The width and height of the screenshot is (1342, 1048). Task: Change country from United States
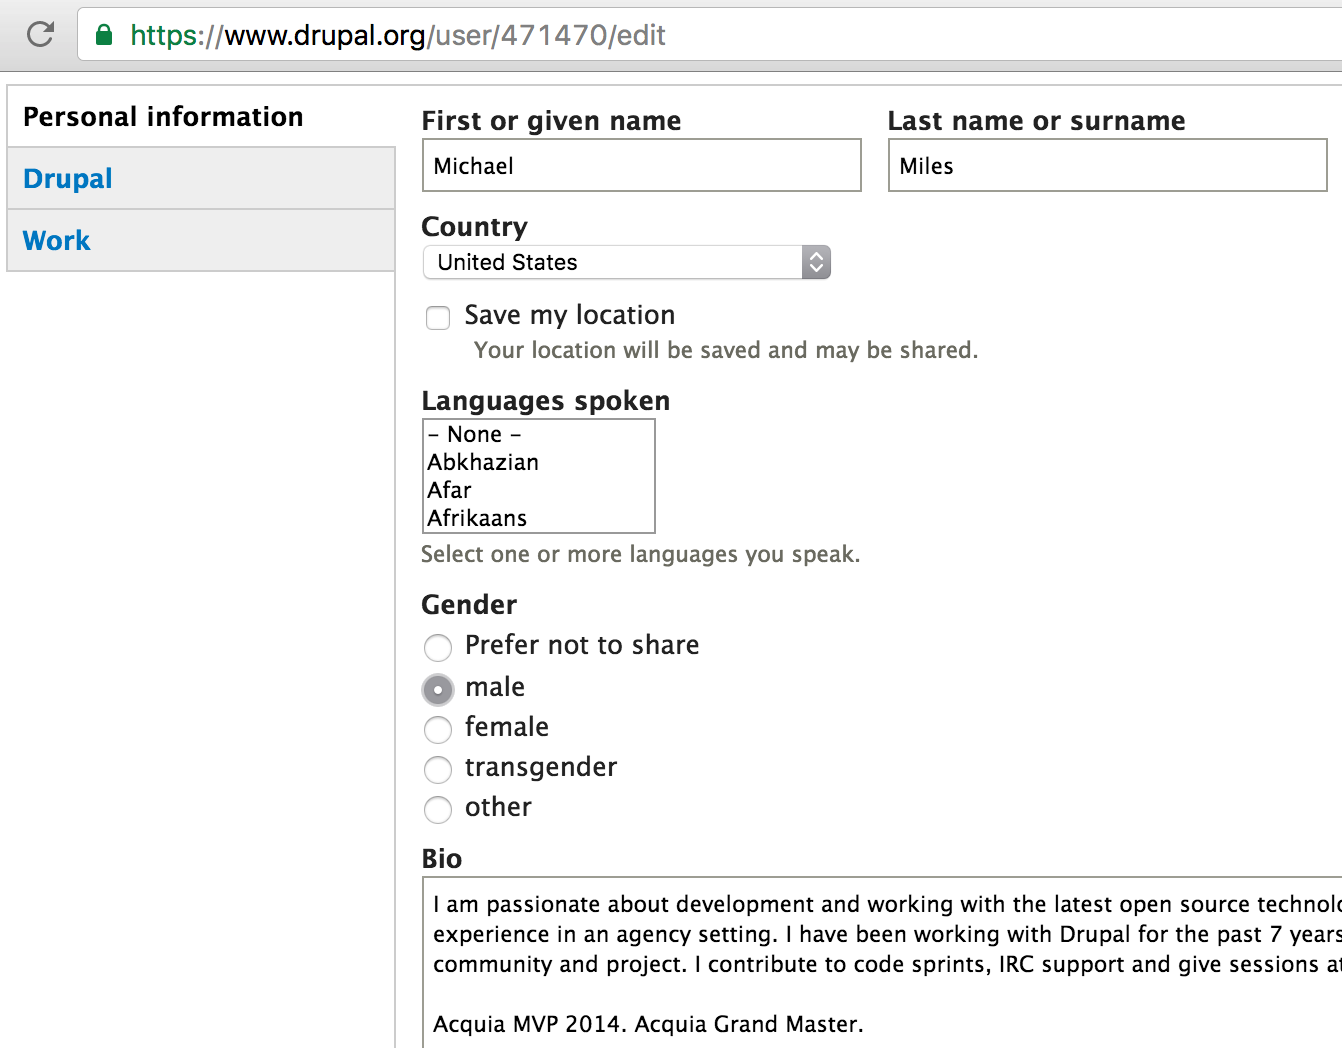click(627, 262)
